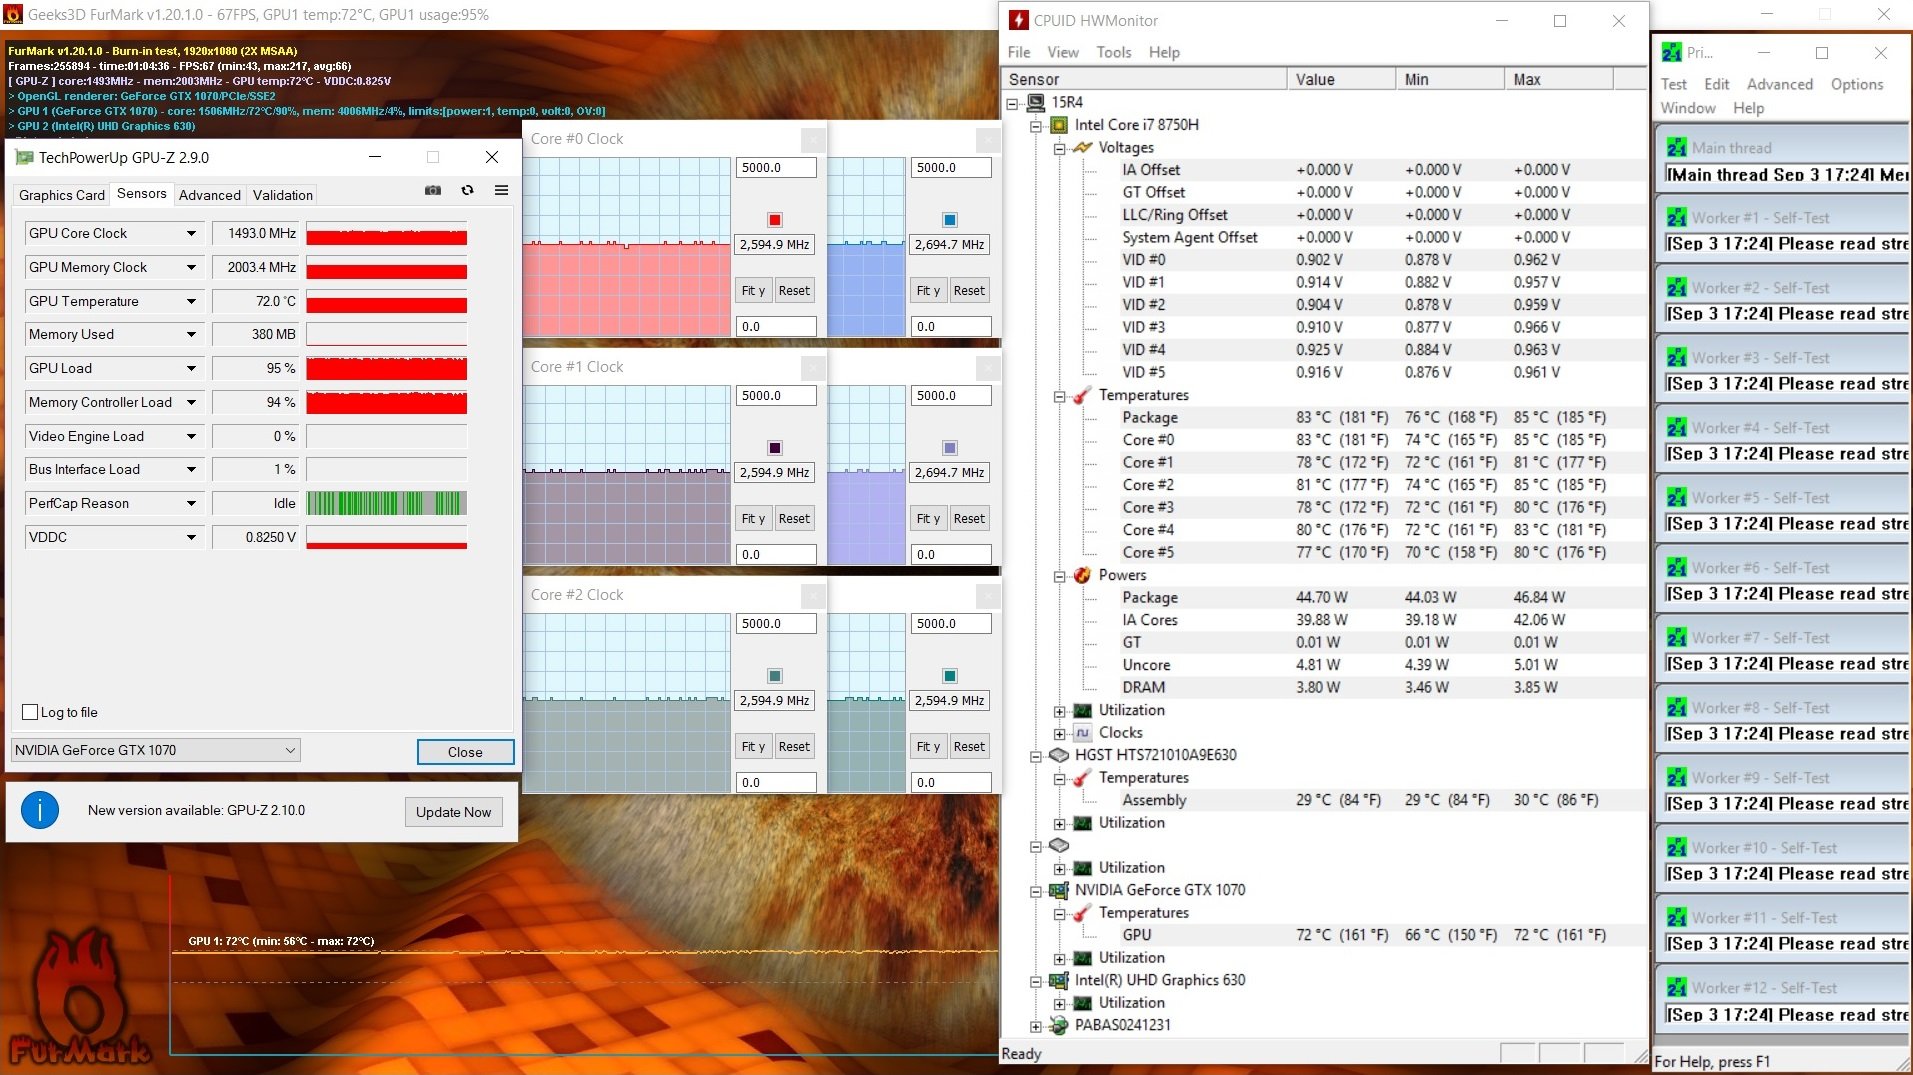Click the red color swatch for Core #0 Clock
Screen dimensions: 1913x1075
point(775,220)
